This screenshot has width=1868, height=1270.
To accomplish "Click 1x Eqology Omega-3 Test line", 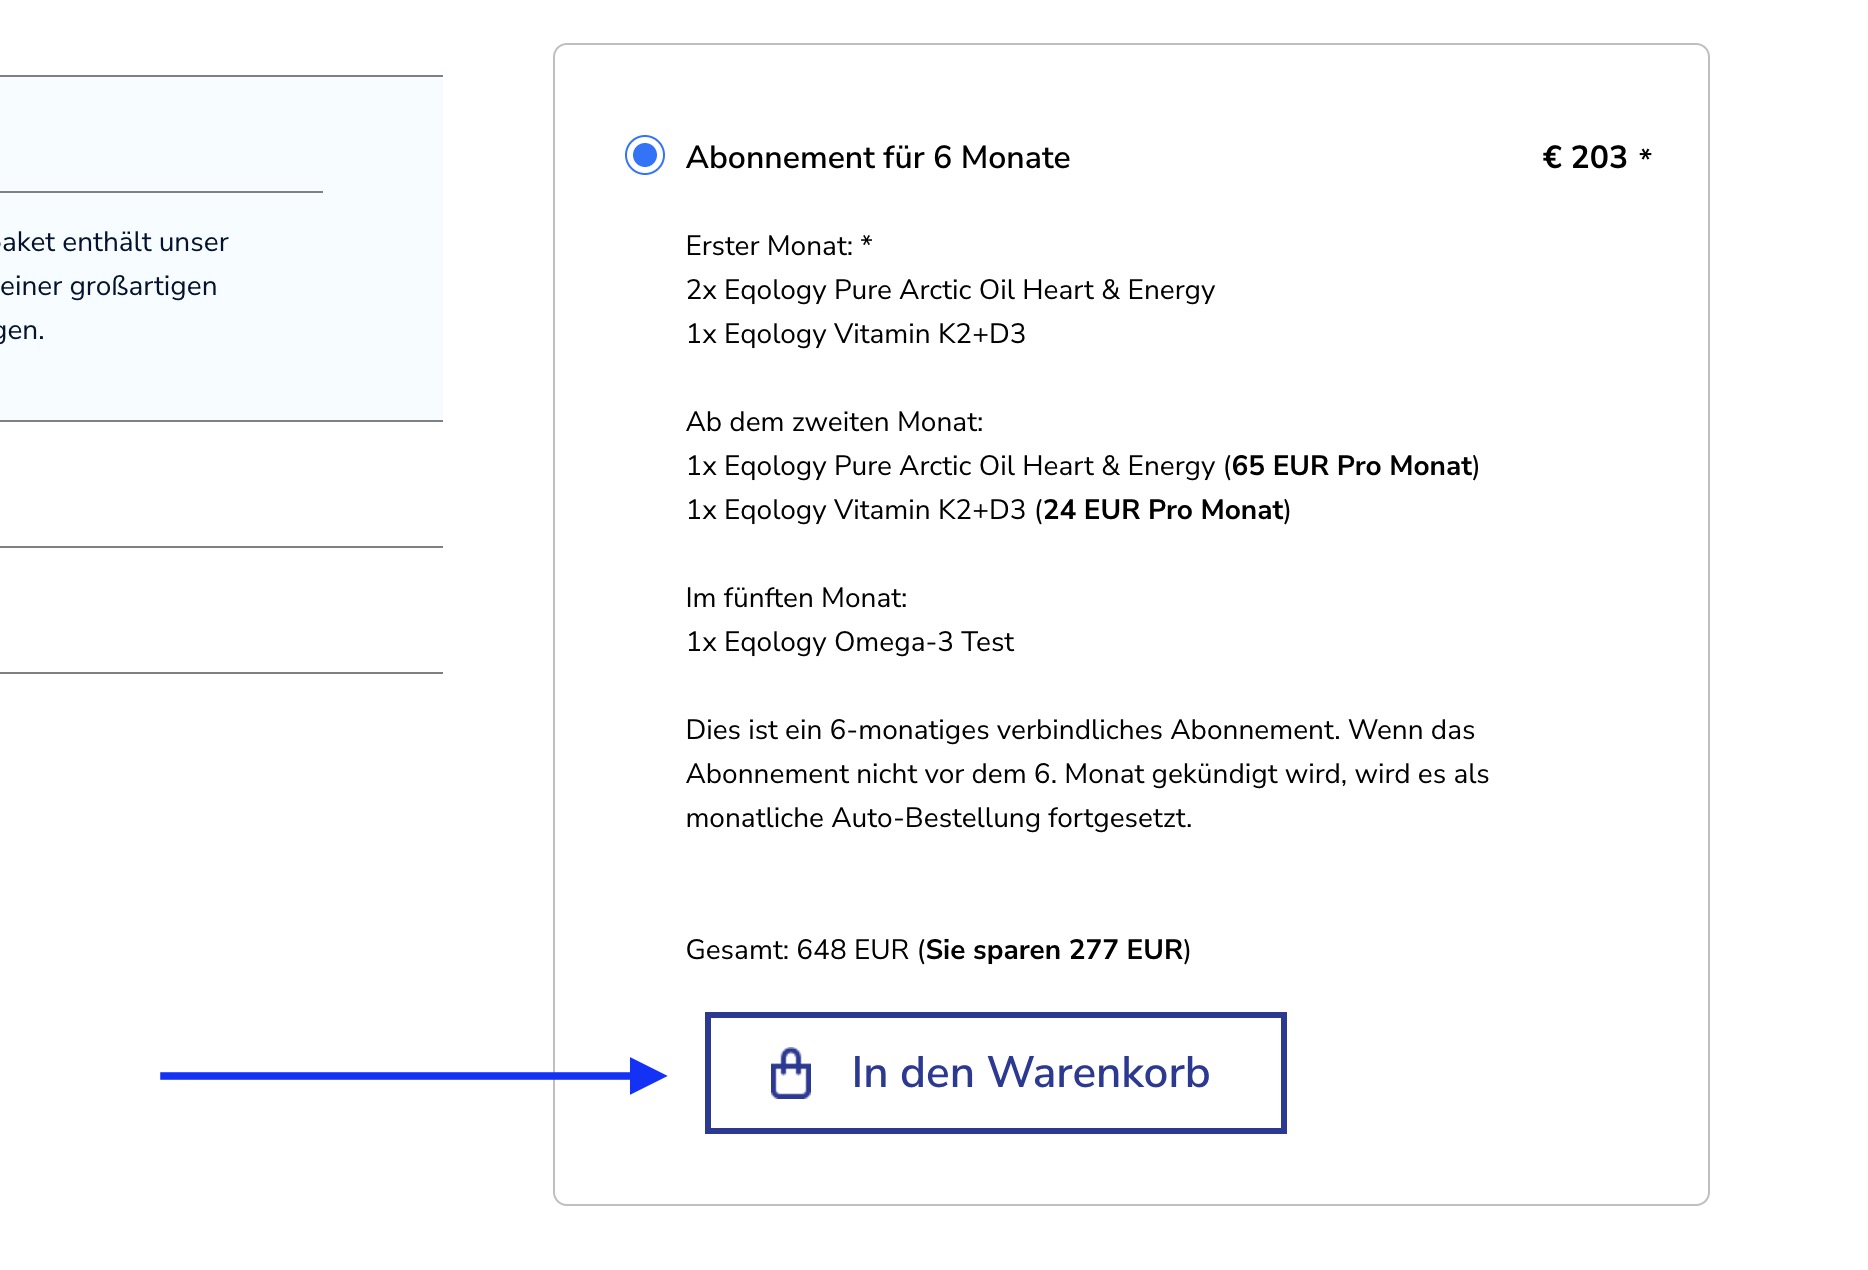I will (x=850, y=642).
